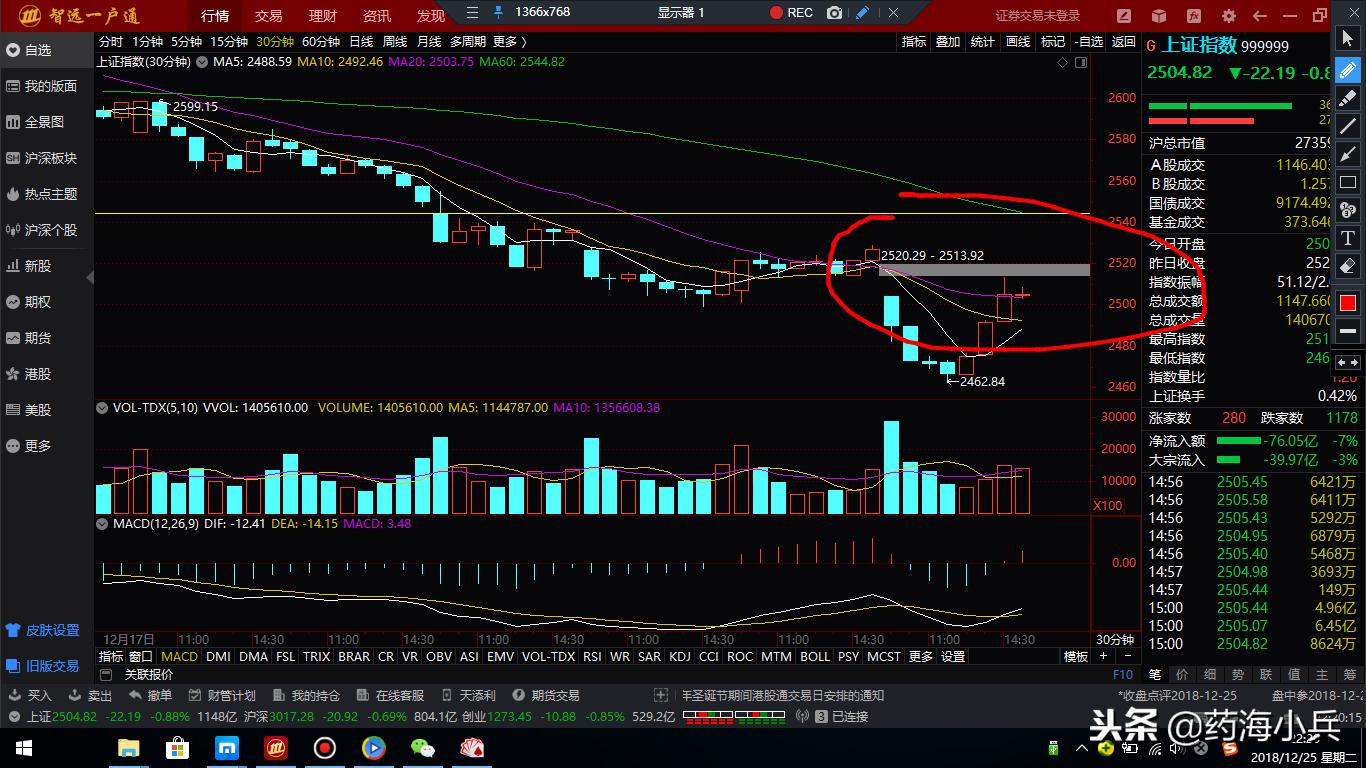Switch to the 交易 tab
Screen dimensions: 1366x768
click(269, 16)
